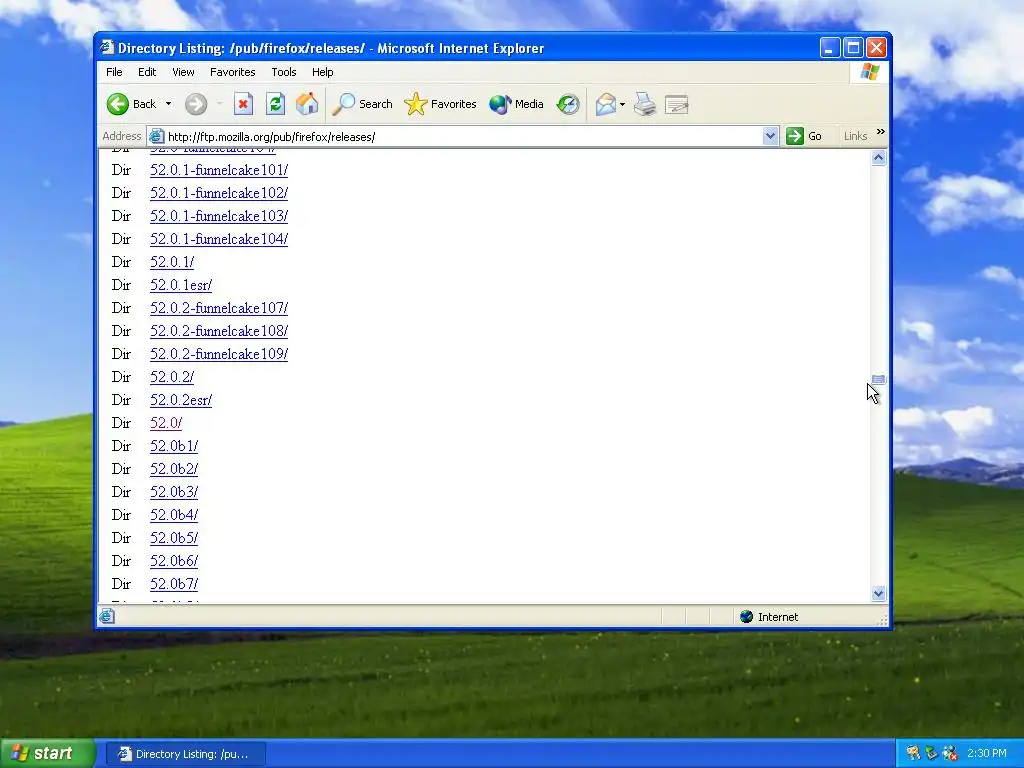1024x768 pixels.
Task: Click the Directory Listing taskbar button
Action: 185,754
